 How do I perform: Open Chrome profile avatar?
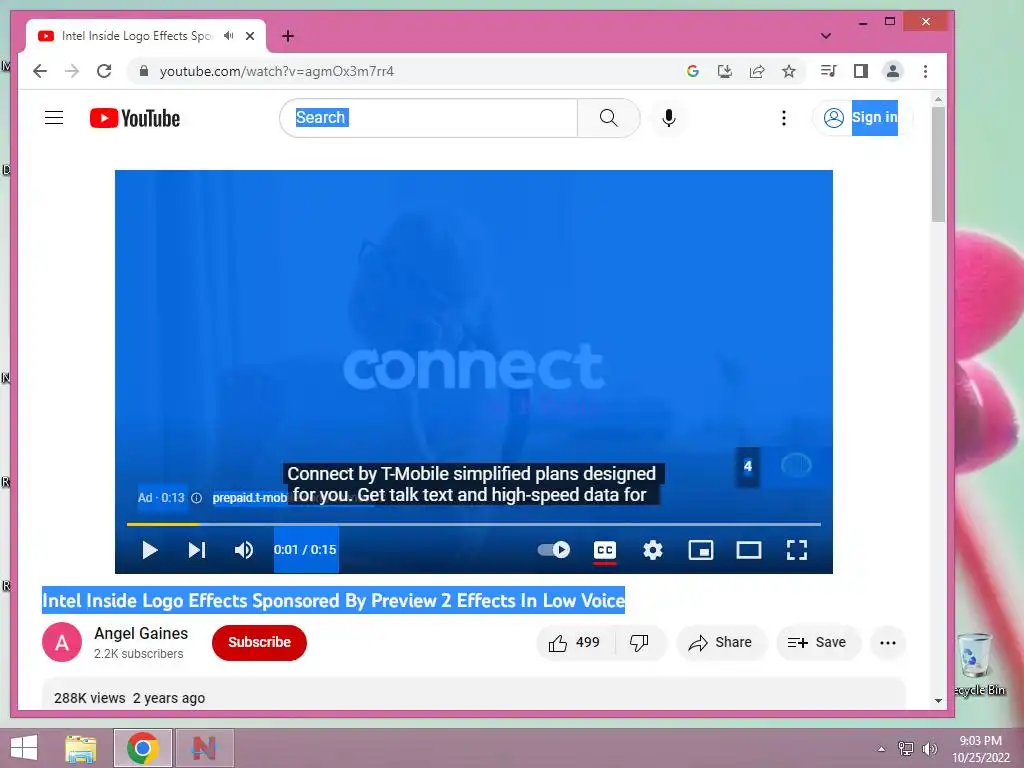893,71
